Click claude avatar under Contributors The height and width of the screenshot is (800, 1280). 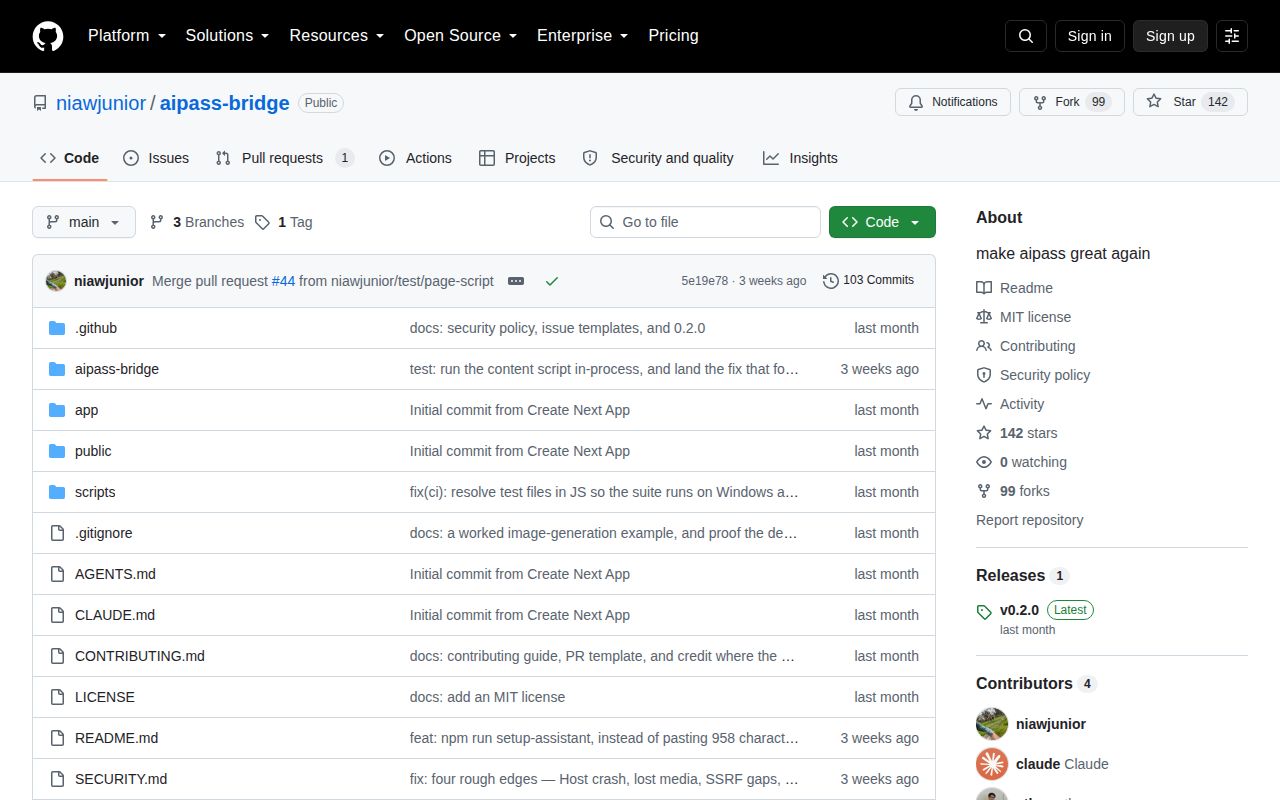point(992,764)
